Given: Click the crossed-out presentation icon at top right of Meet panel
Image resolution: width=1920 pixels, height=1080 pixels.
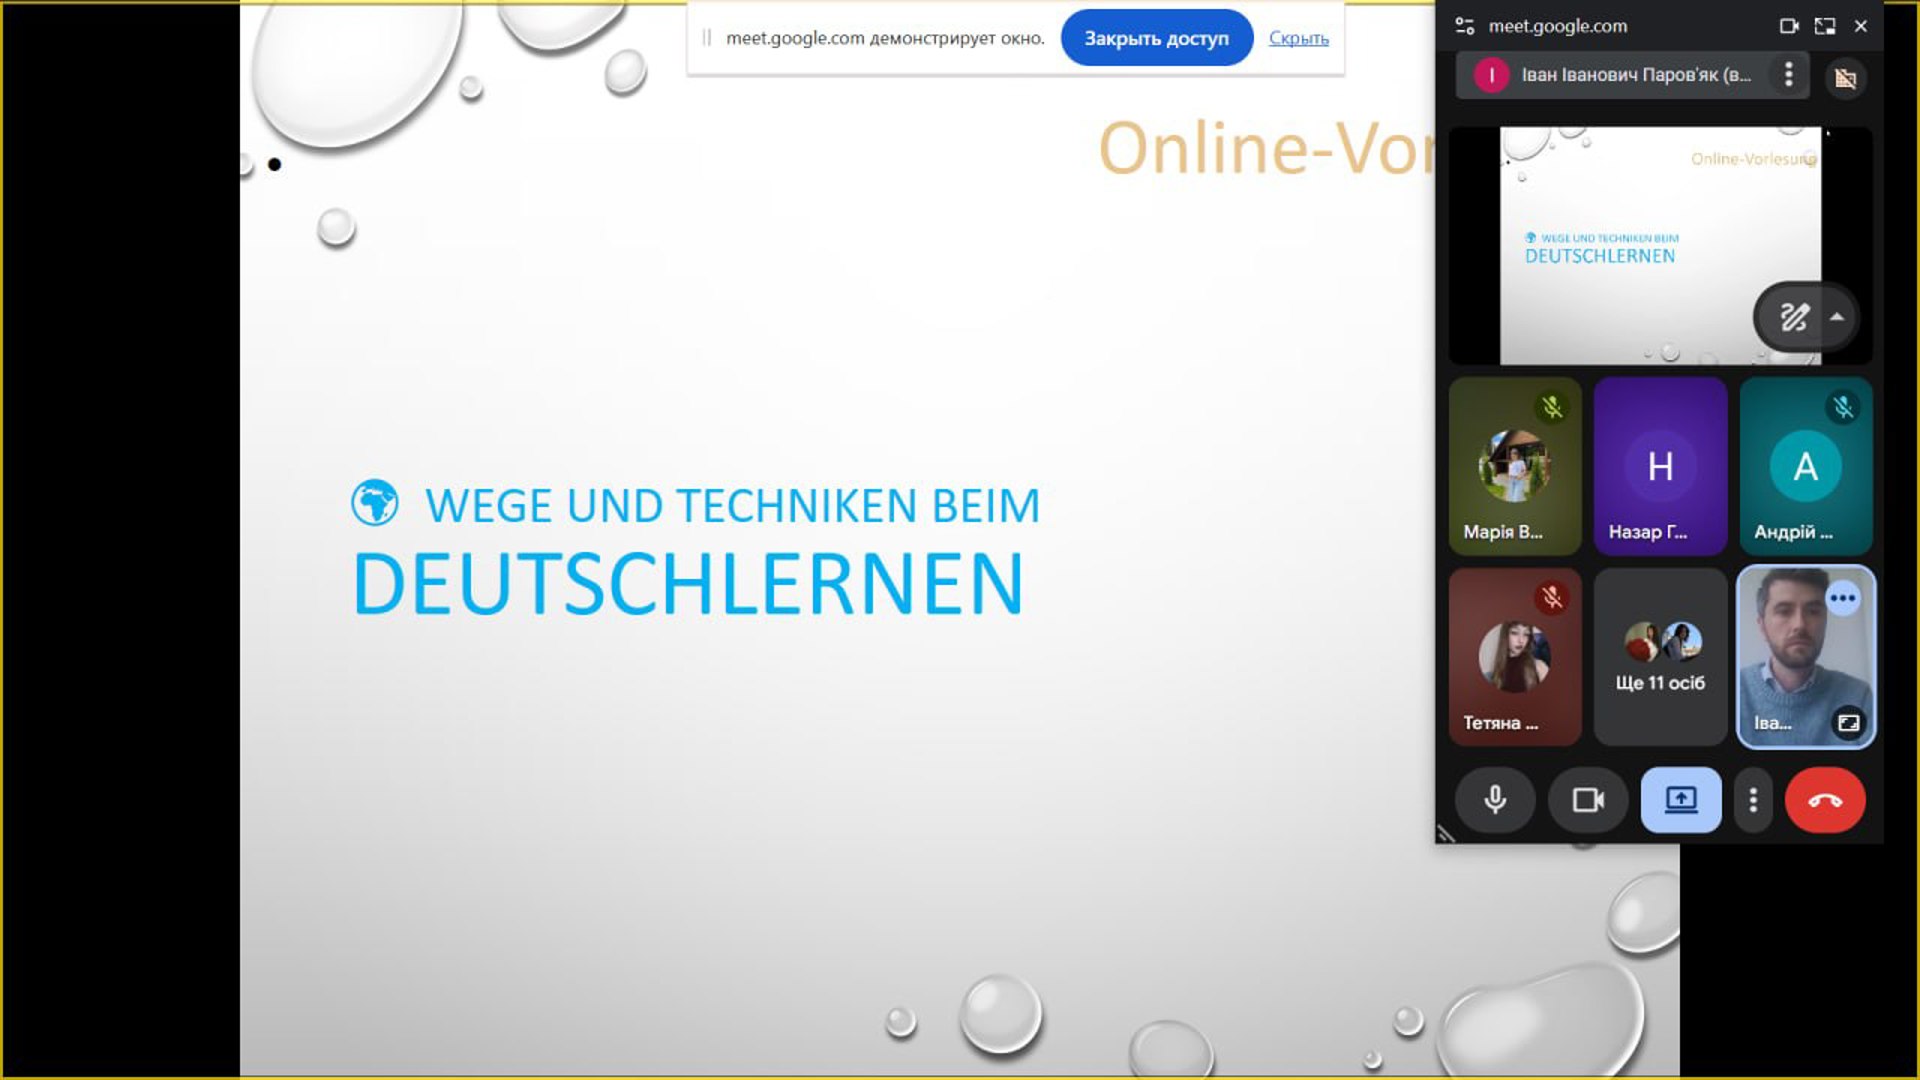Looking at the screenshot, I should [x=1846, y=77].
